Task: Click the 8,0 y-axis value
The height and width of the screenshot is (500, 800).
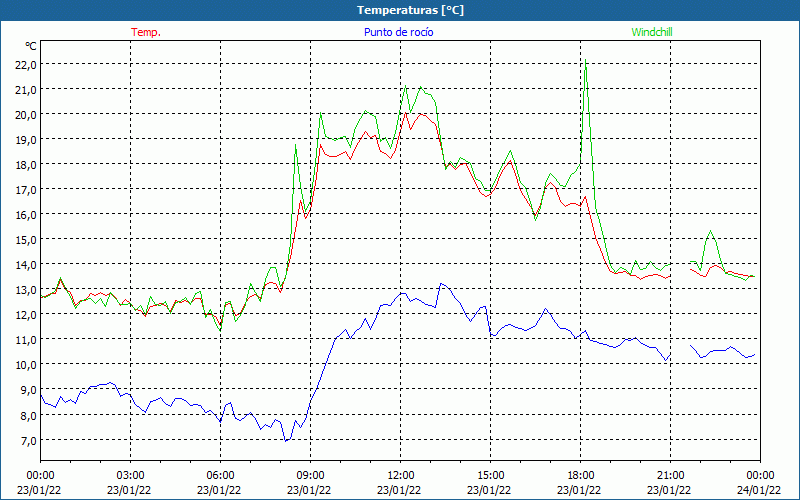Action: 29,415
